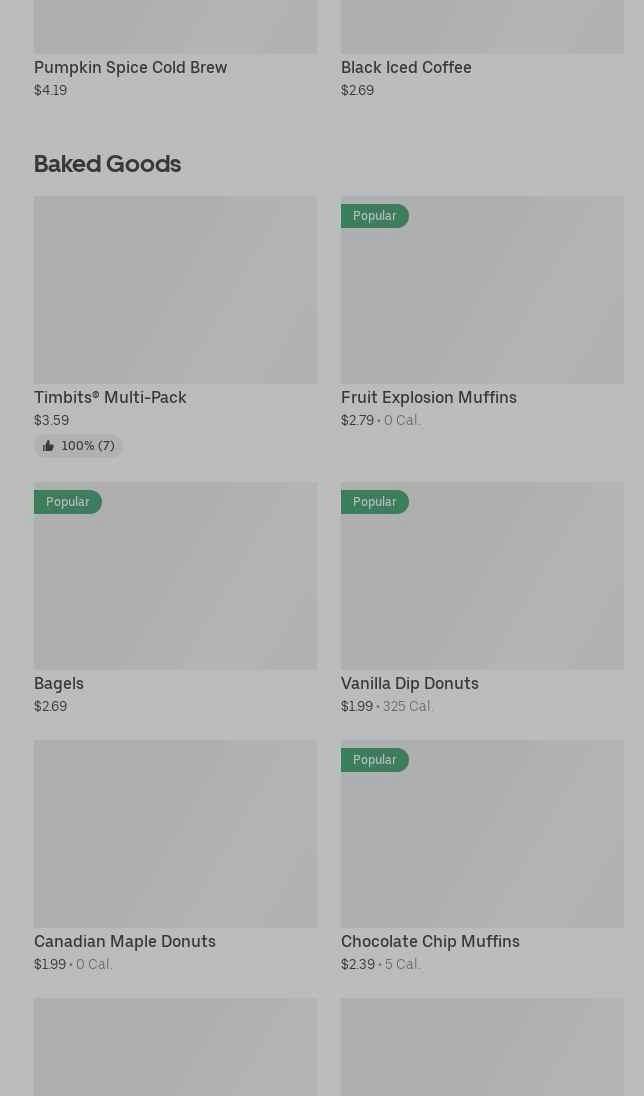Click the Timbits Multi-Pack item name
The width and height of the screenshot is (644, 1096).
[110, 397]
